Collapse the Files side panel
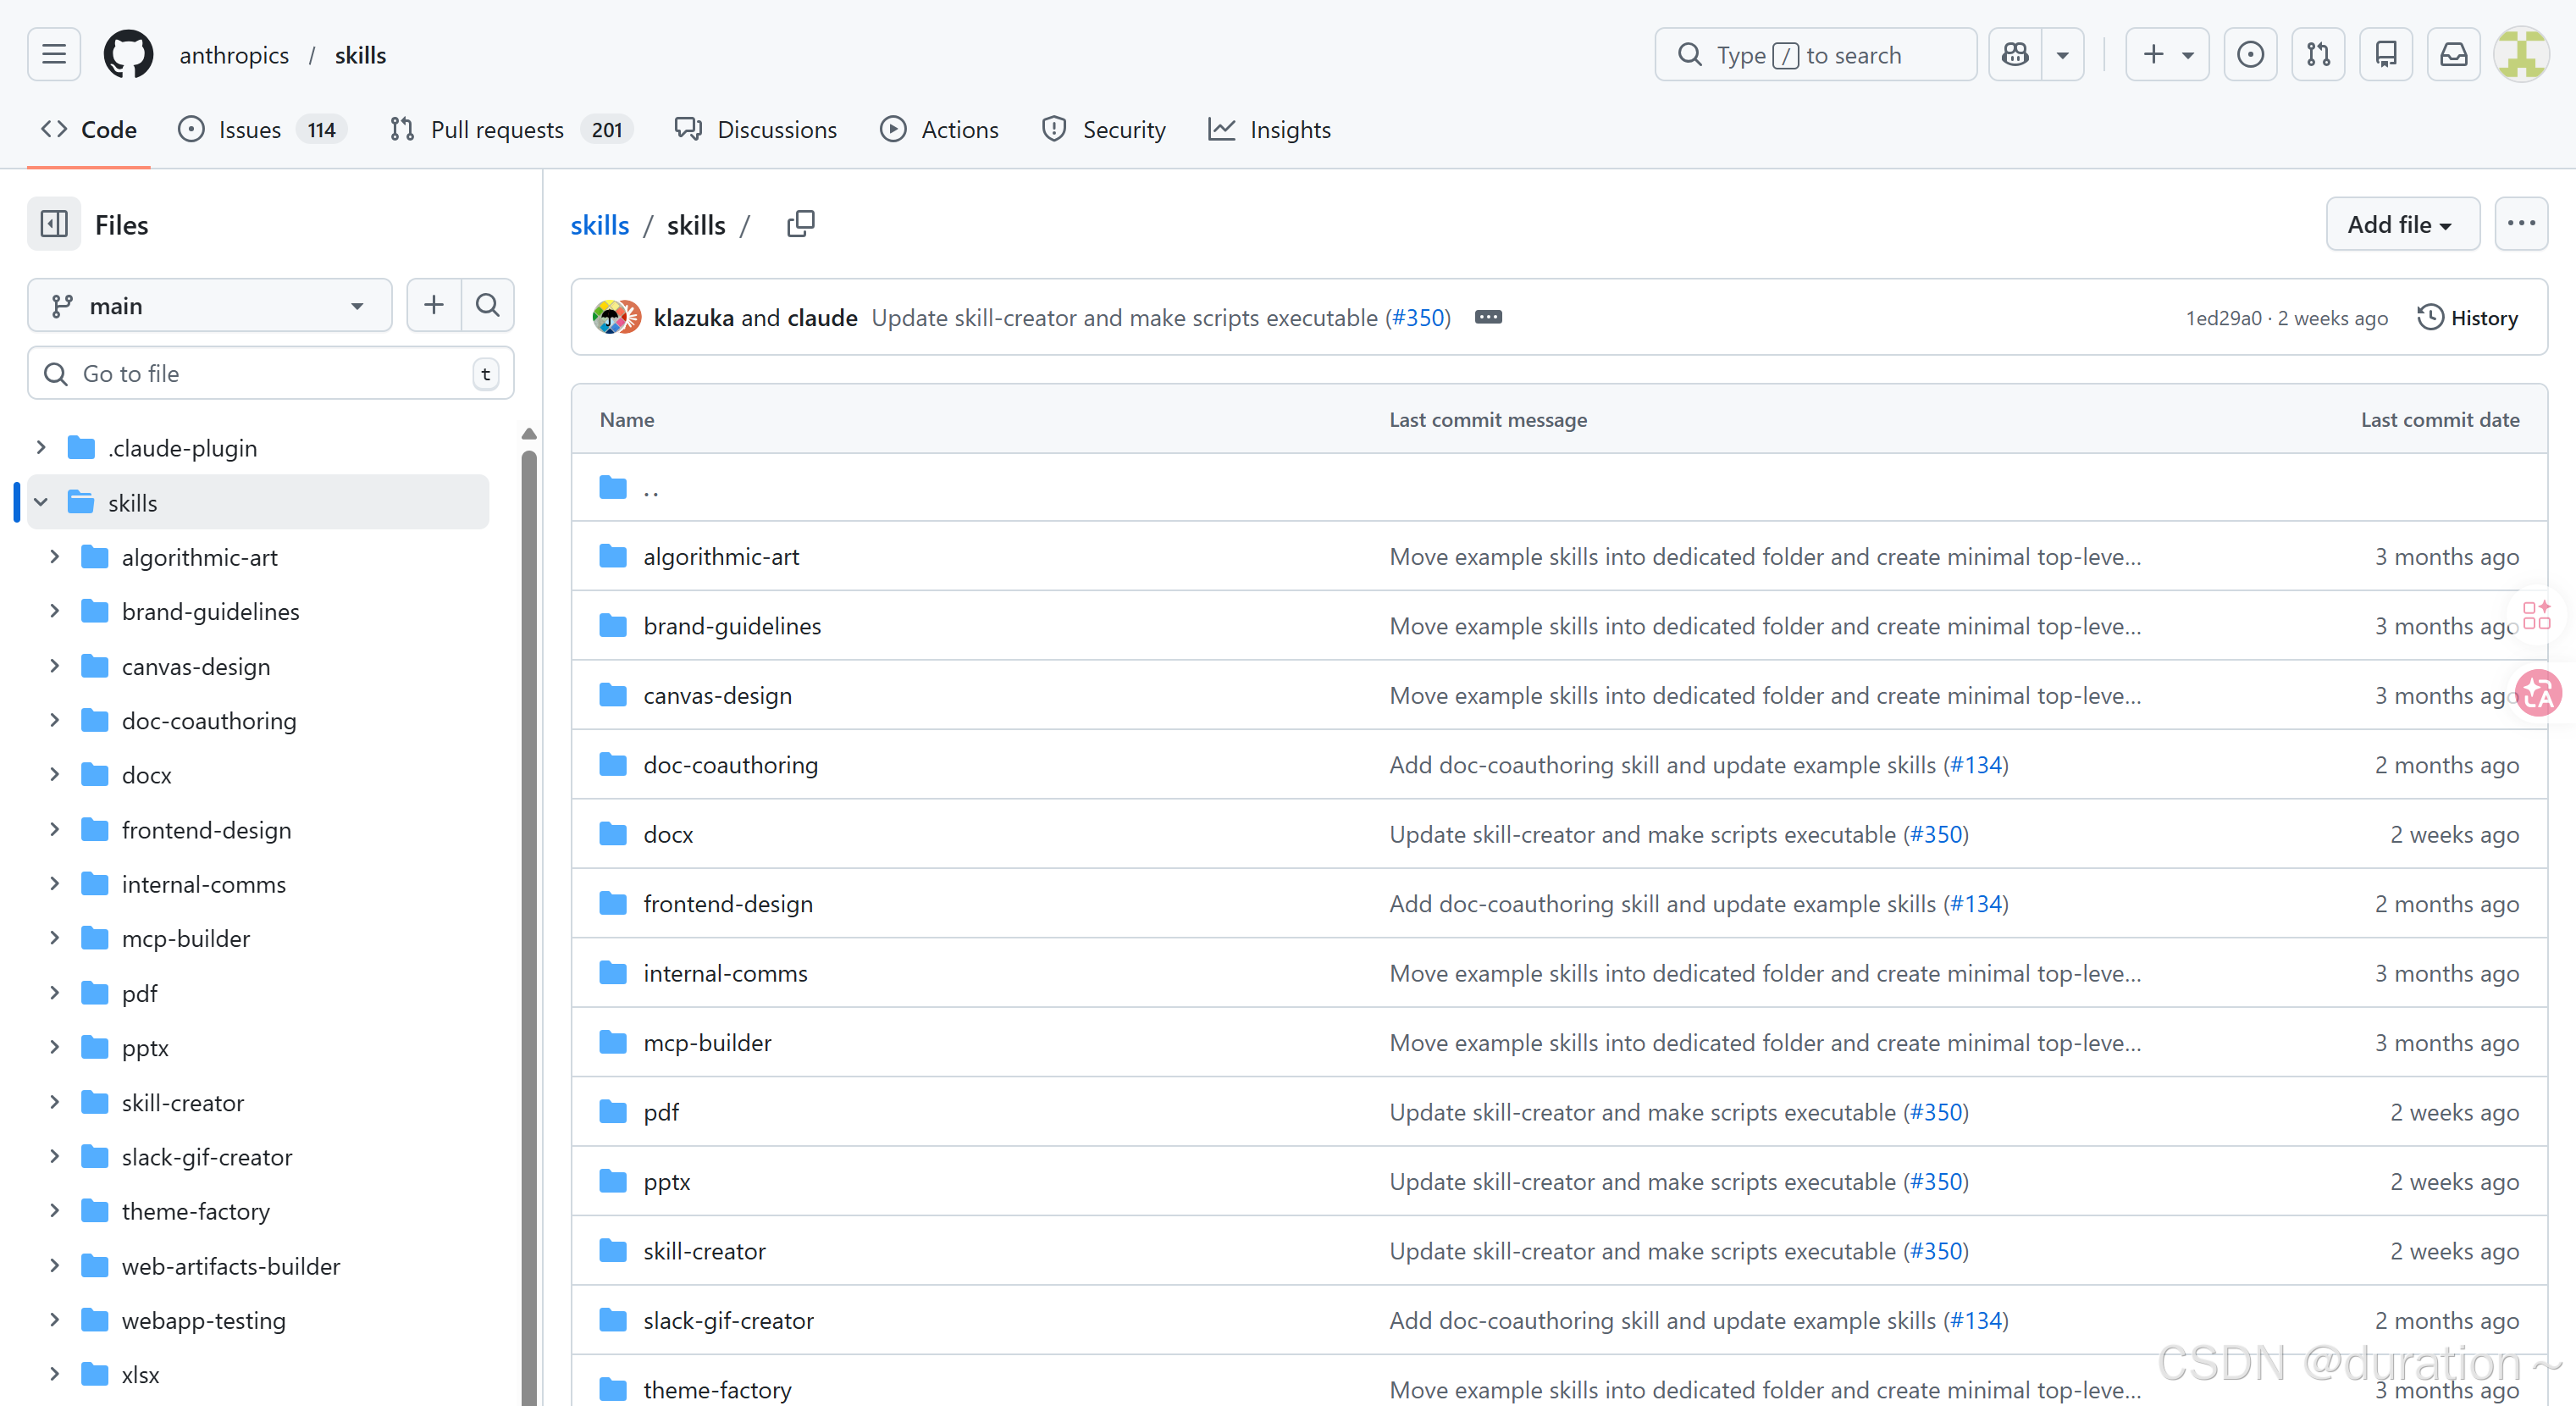The width and height of the screenshot is (2576, 1406). (54, 224)
